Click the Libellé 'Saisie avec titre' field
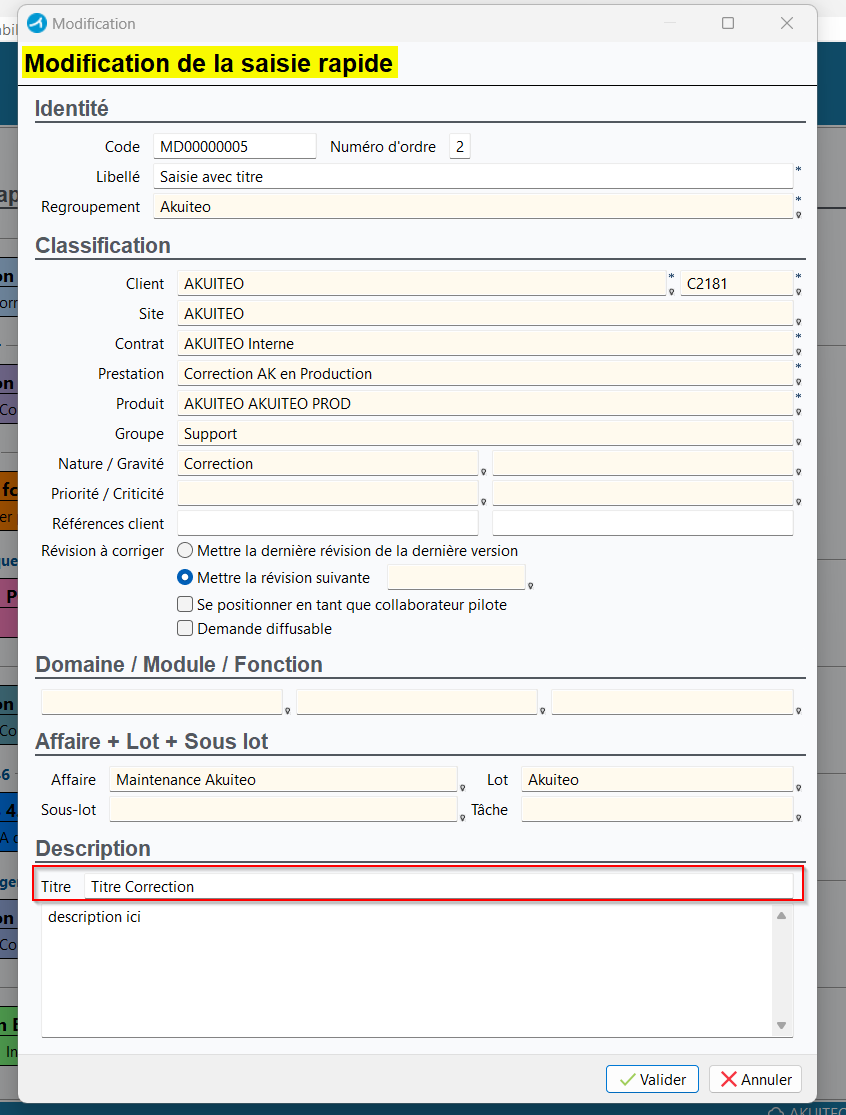The image size is (846, 1115). pyautogui.click(x=473, y=176)
